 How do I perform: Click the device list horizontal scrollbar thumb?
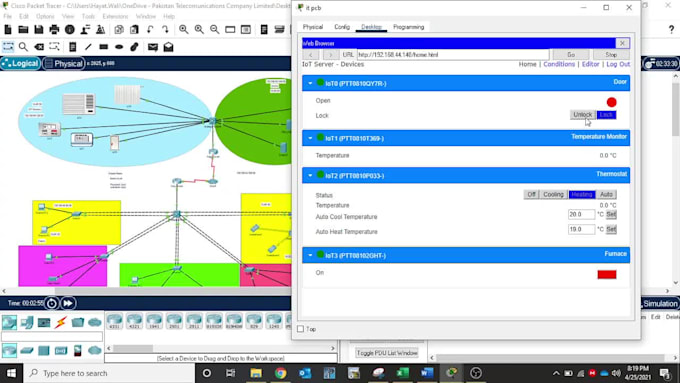click(133, 348)
